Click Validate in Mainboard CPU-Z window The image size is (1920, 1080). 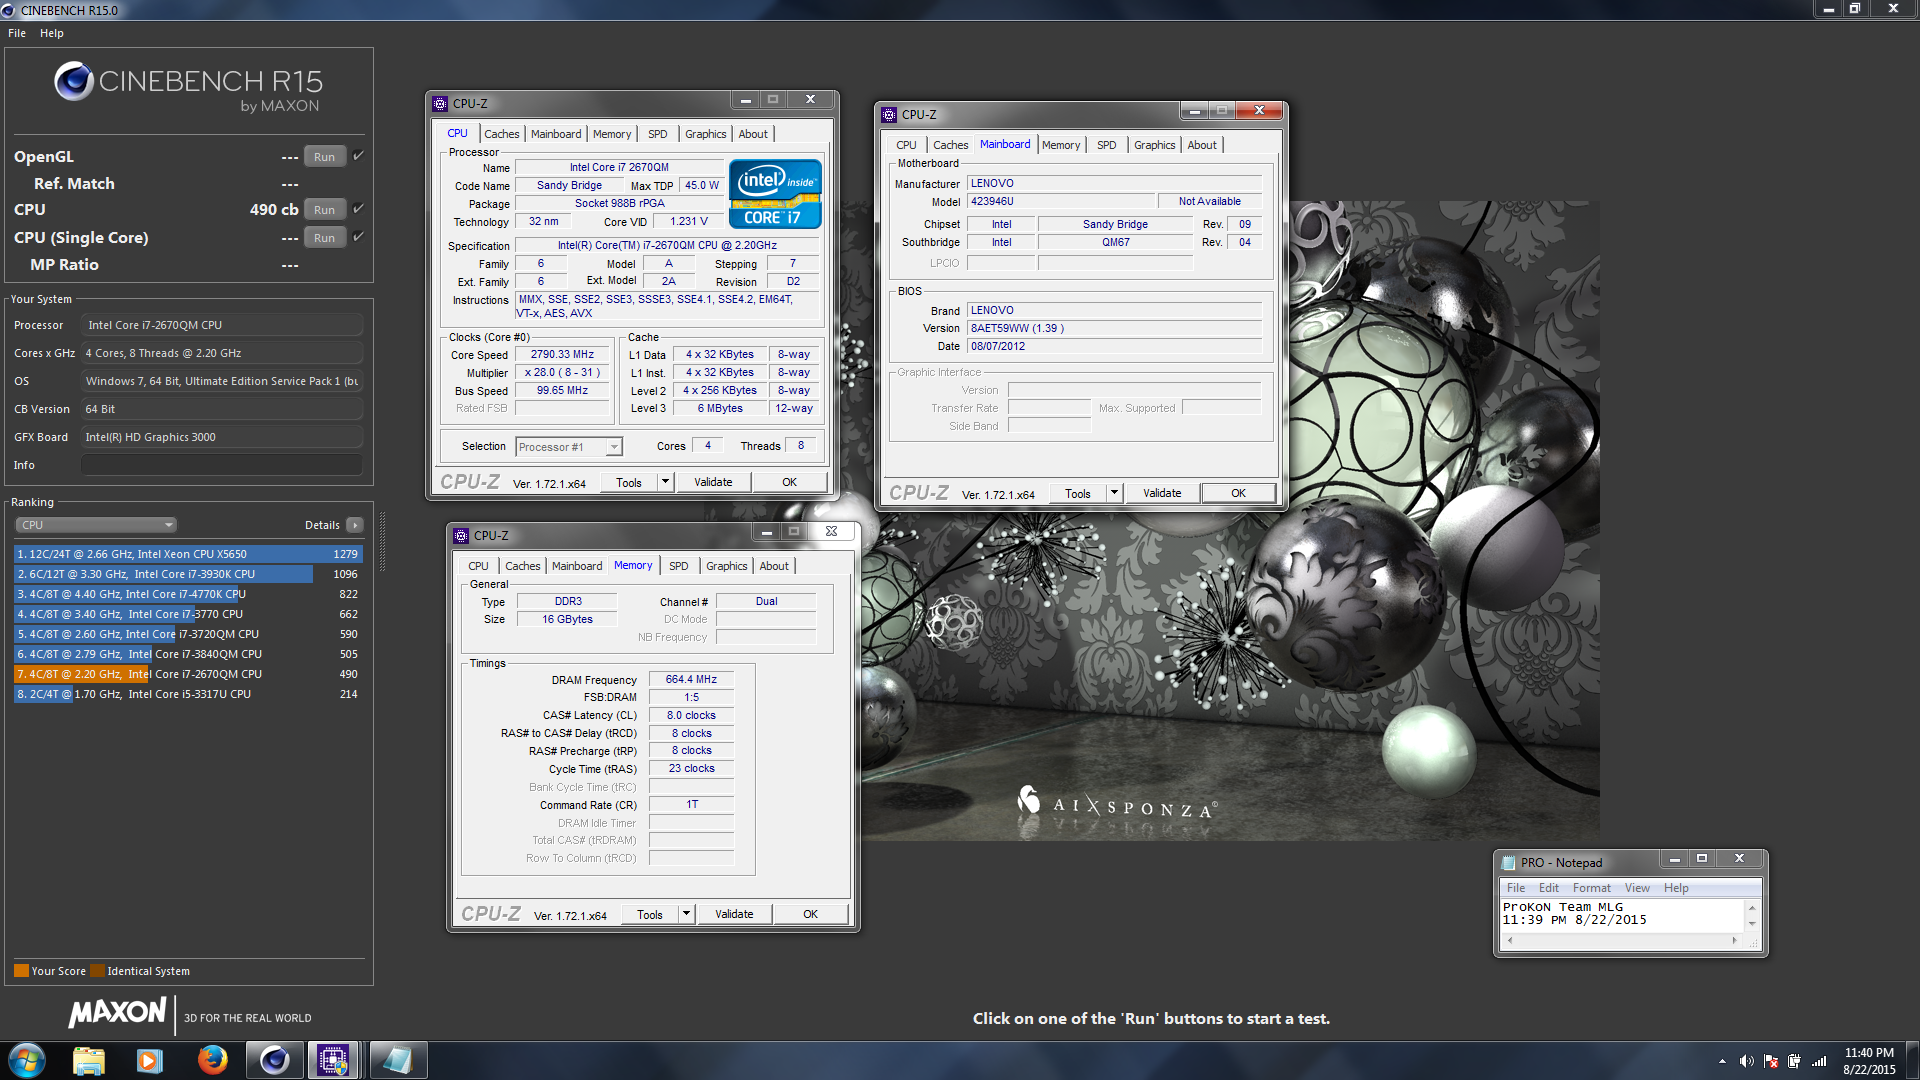(x=1162, y=493)
